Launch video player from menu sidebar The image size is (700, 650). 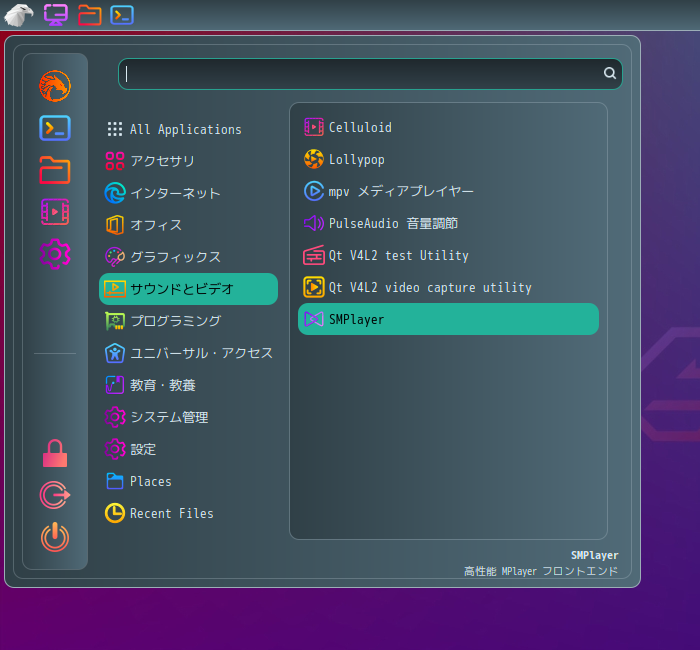pos(55,212)
